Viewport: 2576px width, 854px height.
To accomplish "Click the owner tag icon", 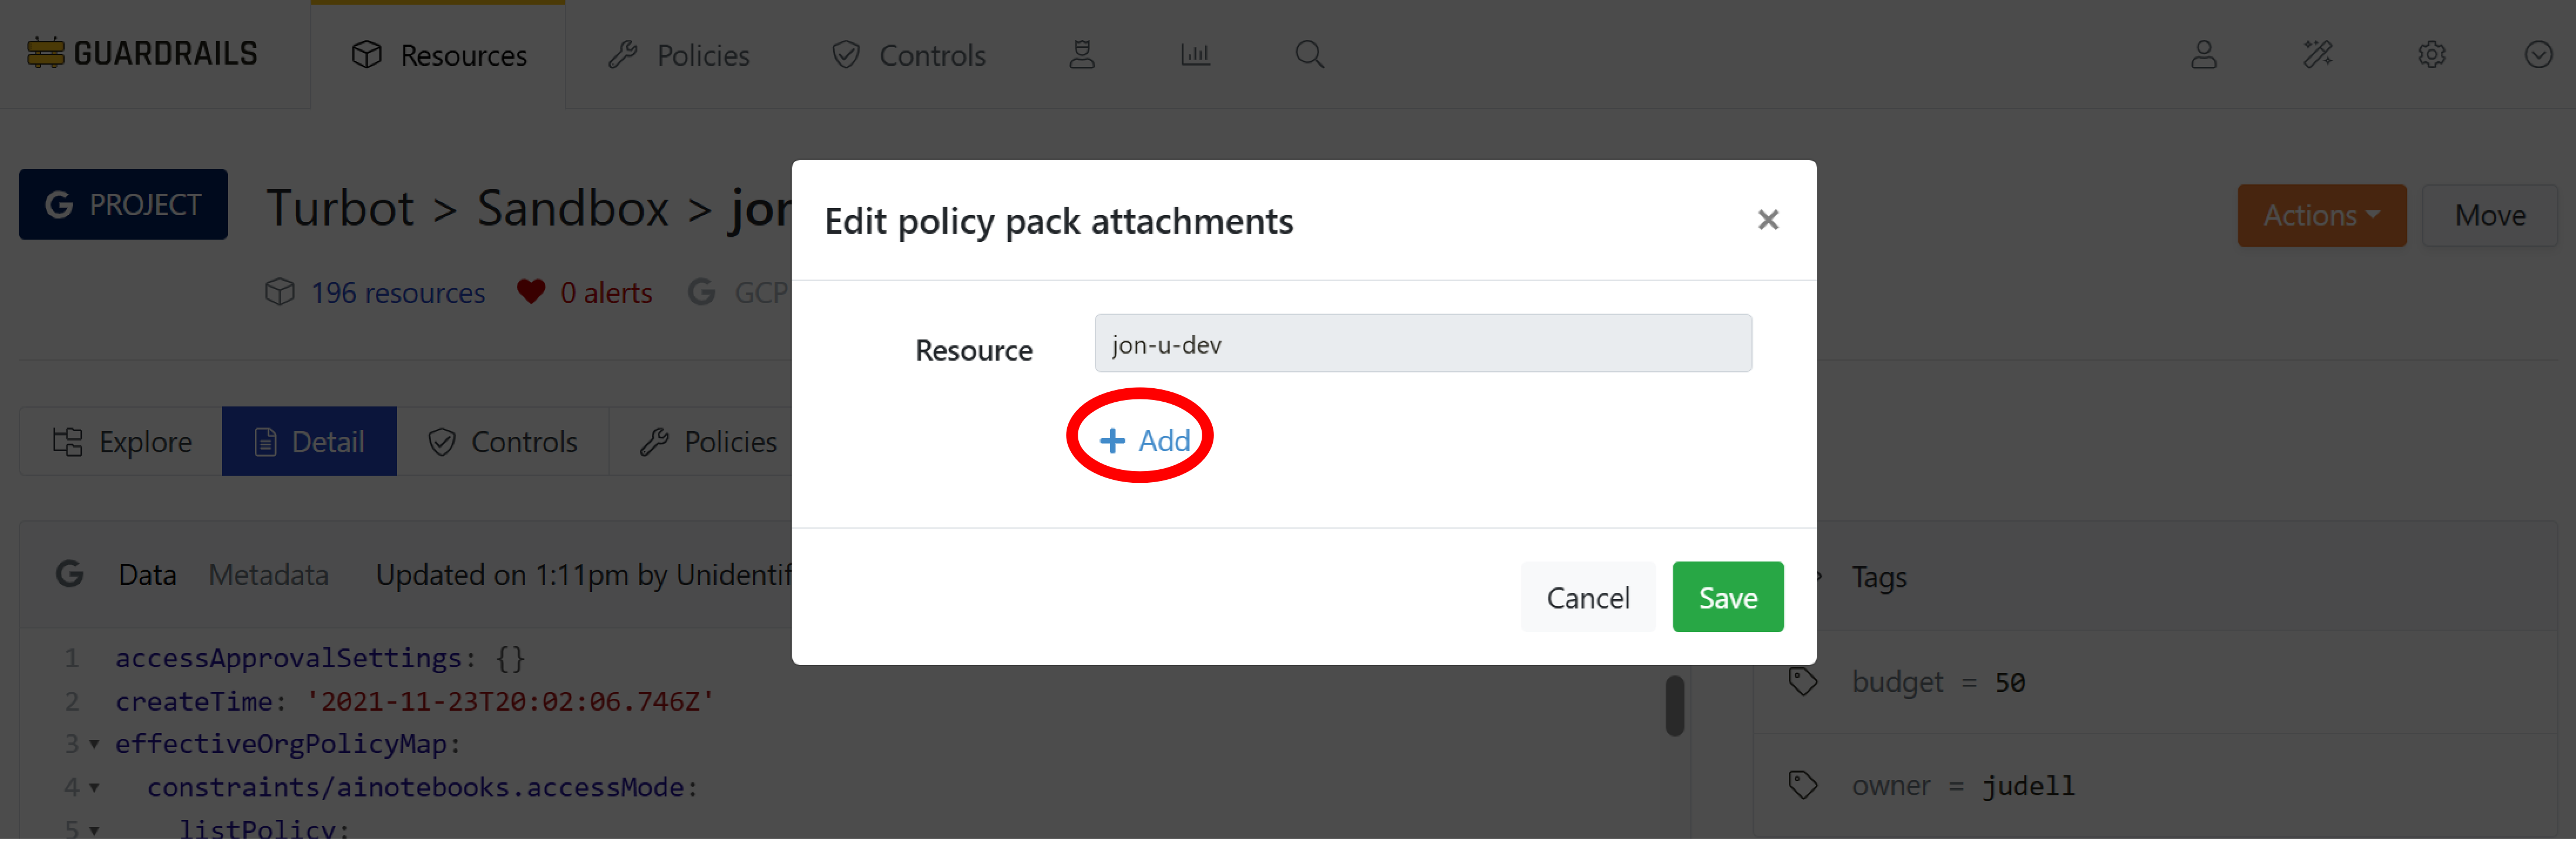I will click(1802, 785).
